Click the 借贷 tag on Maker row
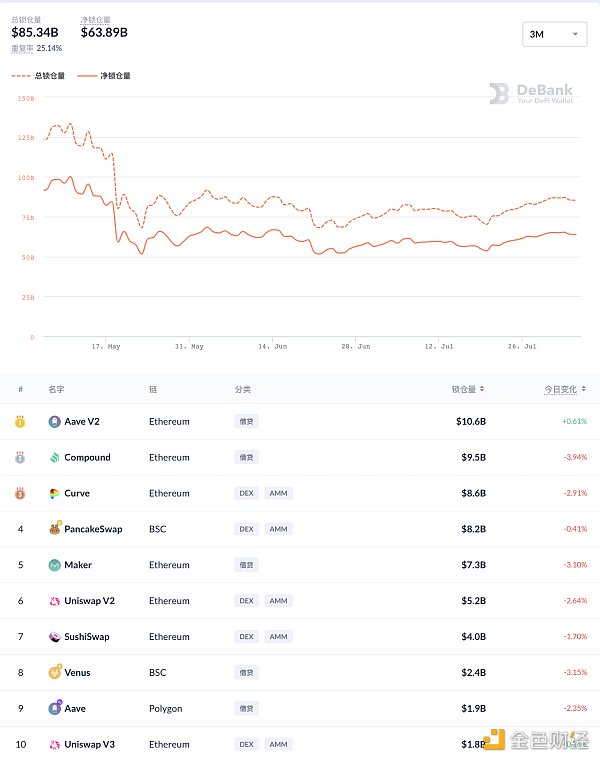 tap(245, 565)
